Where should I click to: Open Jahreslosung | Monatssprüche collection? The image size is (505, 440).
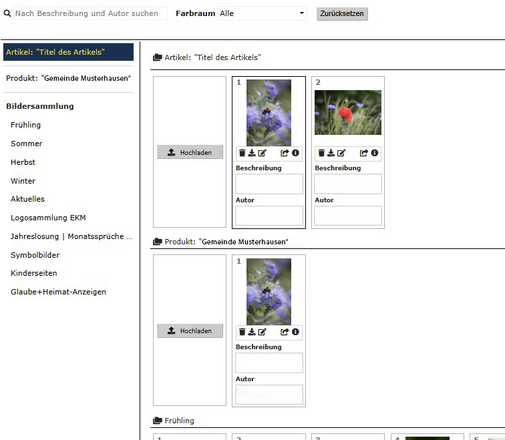(71, 236)
